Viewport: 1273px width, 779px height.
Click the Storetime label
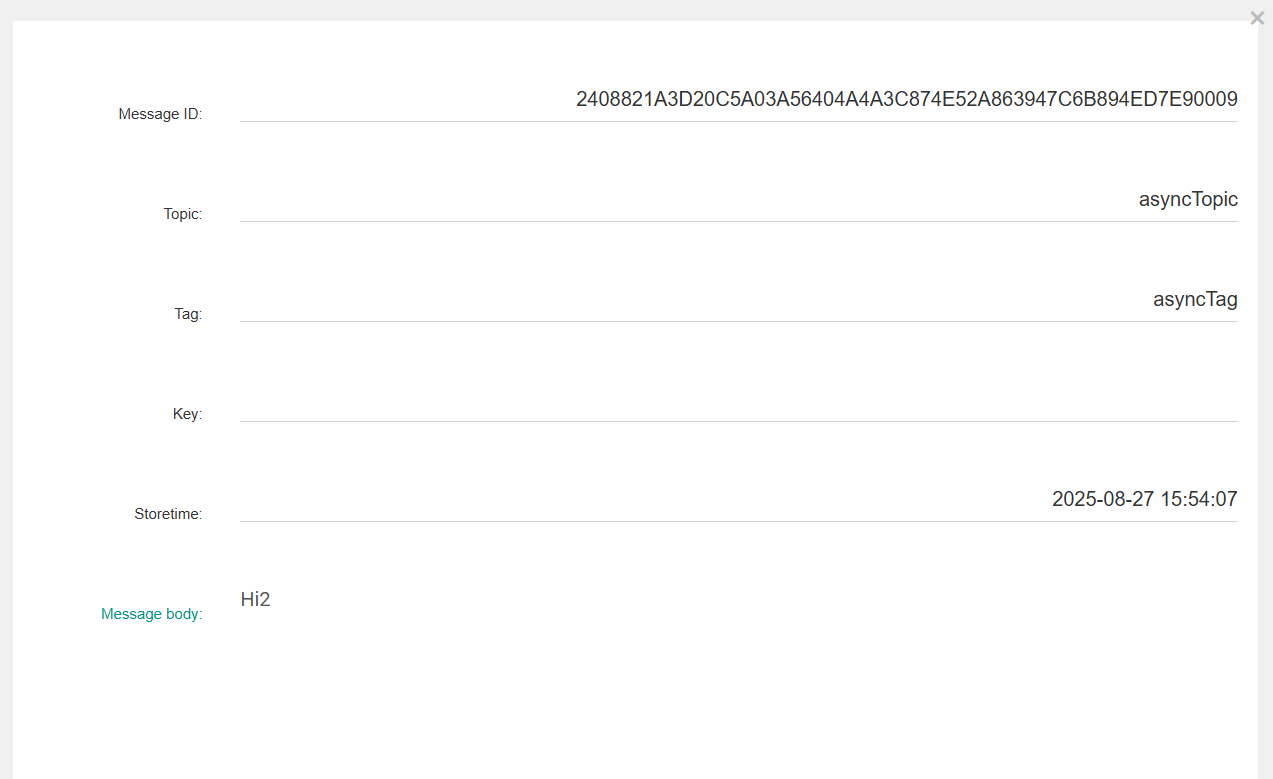pyautogui.click(x=168, y=514)
